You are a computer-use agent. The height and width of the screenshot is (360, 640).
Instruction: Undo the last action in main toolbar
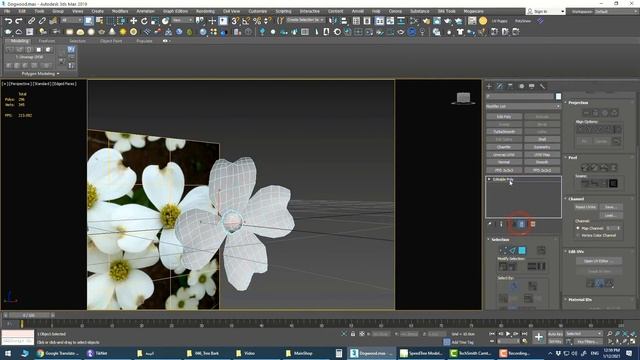(x=8, y=20)
